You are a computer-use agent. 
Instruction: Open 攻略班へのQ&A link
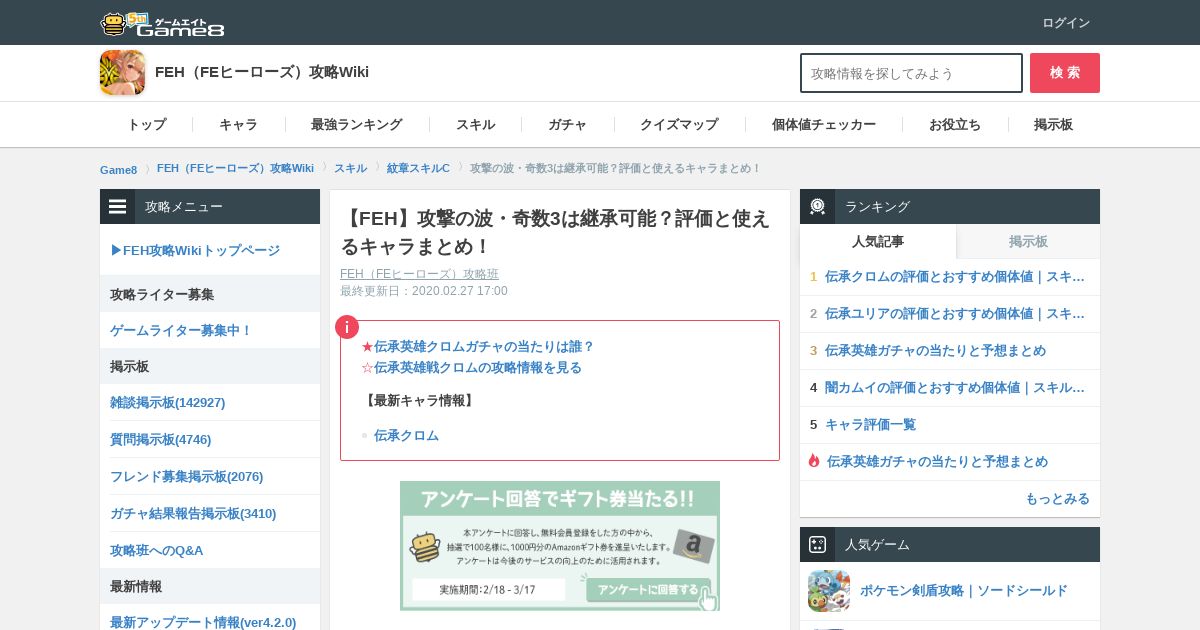(x=156, y=551)
